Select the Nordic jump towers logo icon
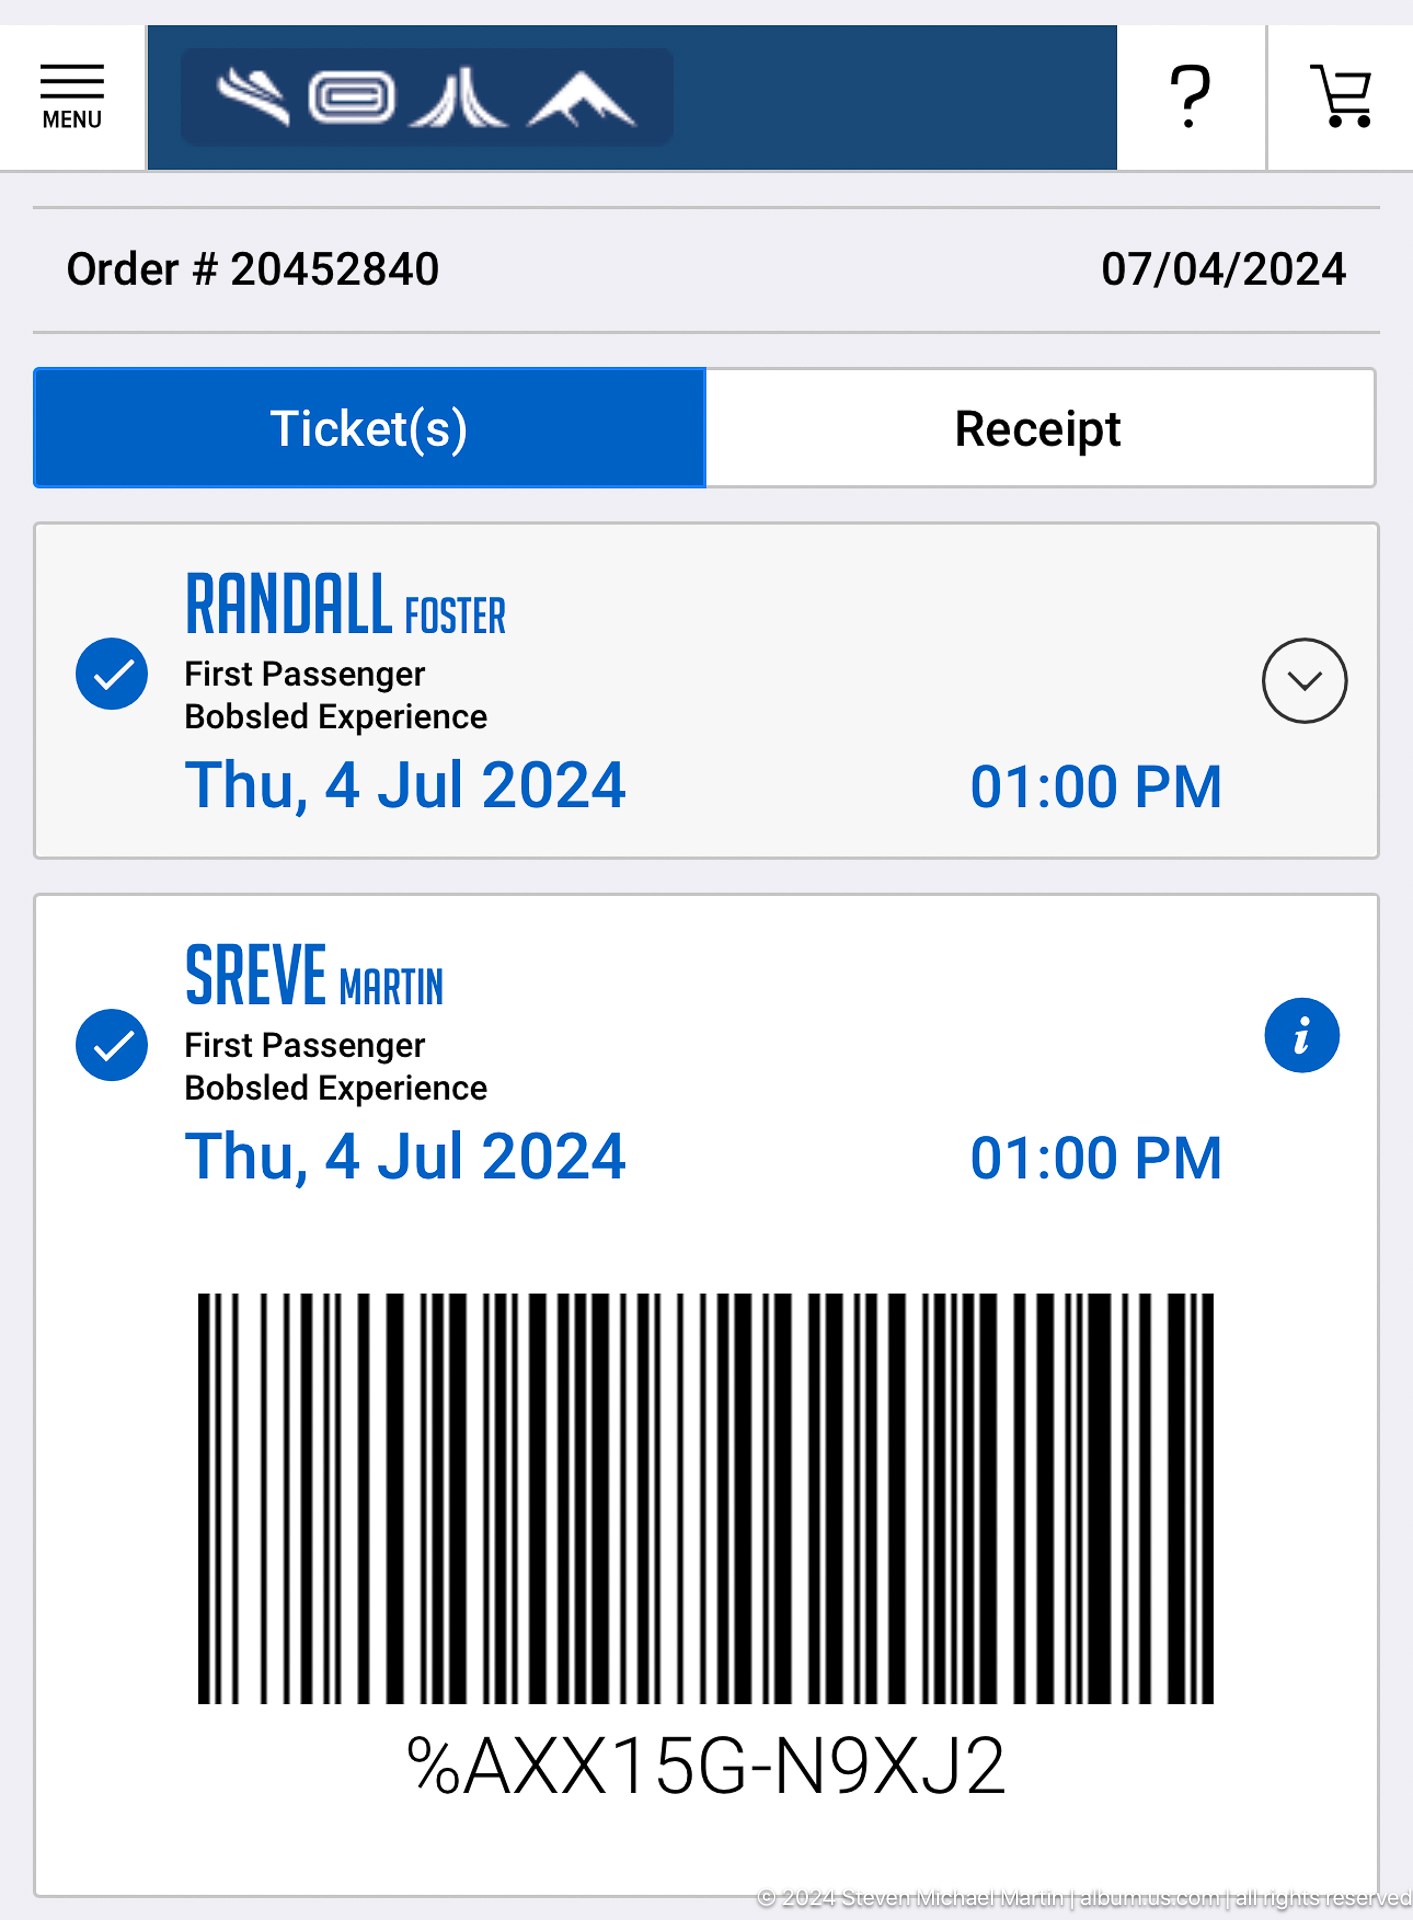Viewport: 1413px width, 1920px height. (459, 97)
